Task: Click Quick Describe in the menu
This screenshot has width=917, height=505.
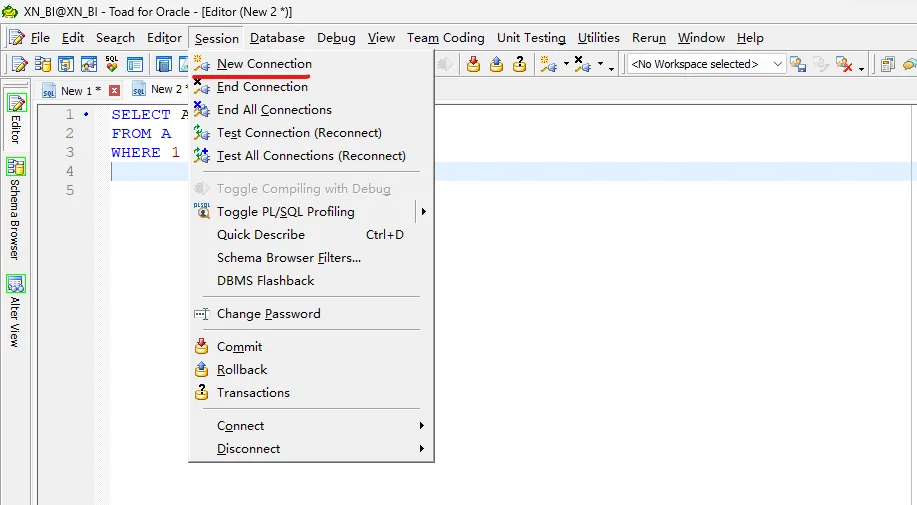Action: [x=260, y=235]
